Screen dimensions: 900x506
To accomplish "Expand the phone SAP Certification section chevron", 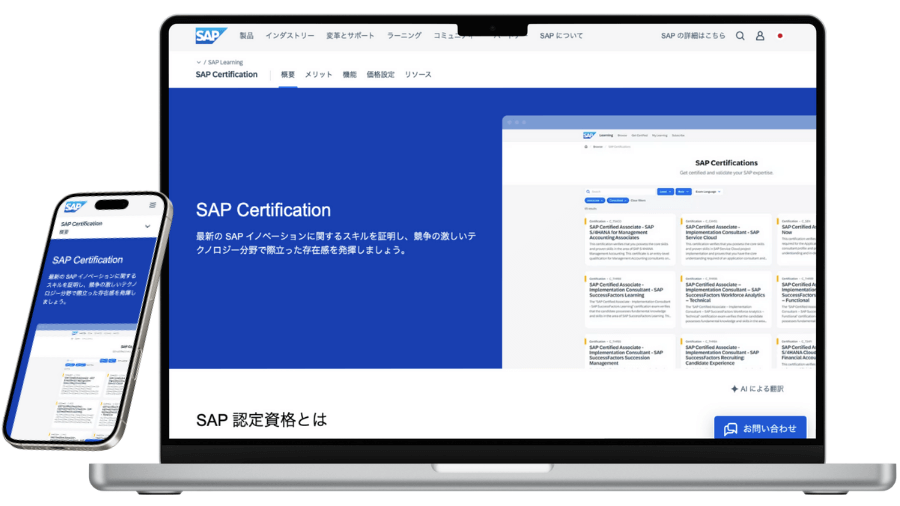I will click(148, 226).
